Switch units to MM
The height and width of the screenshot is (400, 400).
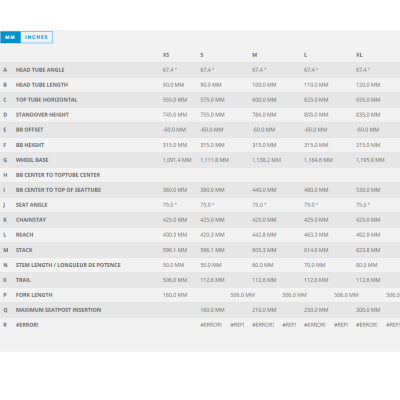tap(10, 37)
